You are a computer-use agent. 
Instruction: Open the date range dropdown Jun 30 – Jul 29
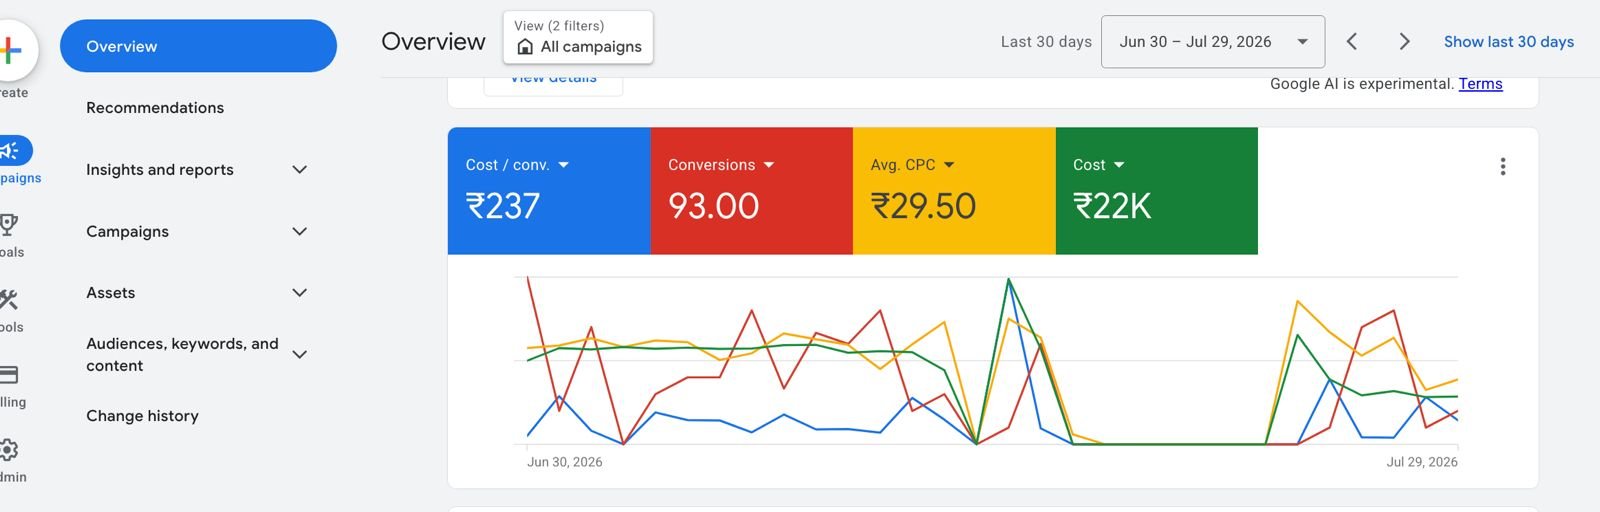[1213, 41]
